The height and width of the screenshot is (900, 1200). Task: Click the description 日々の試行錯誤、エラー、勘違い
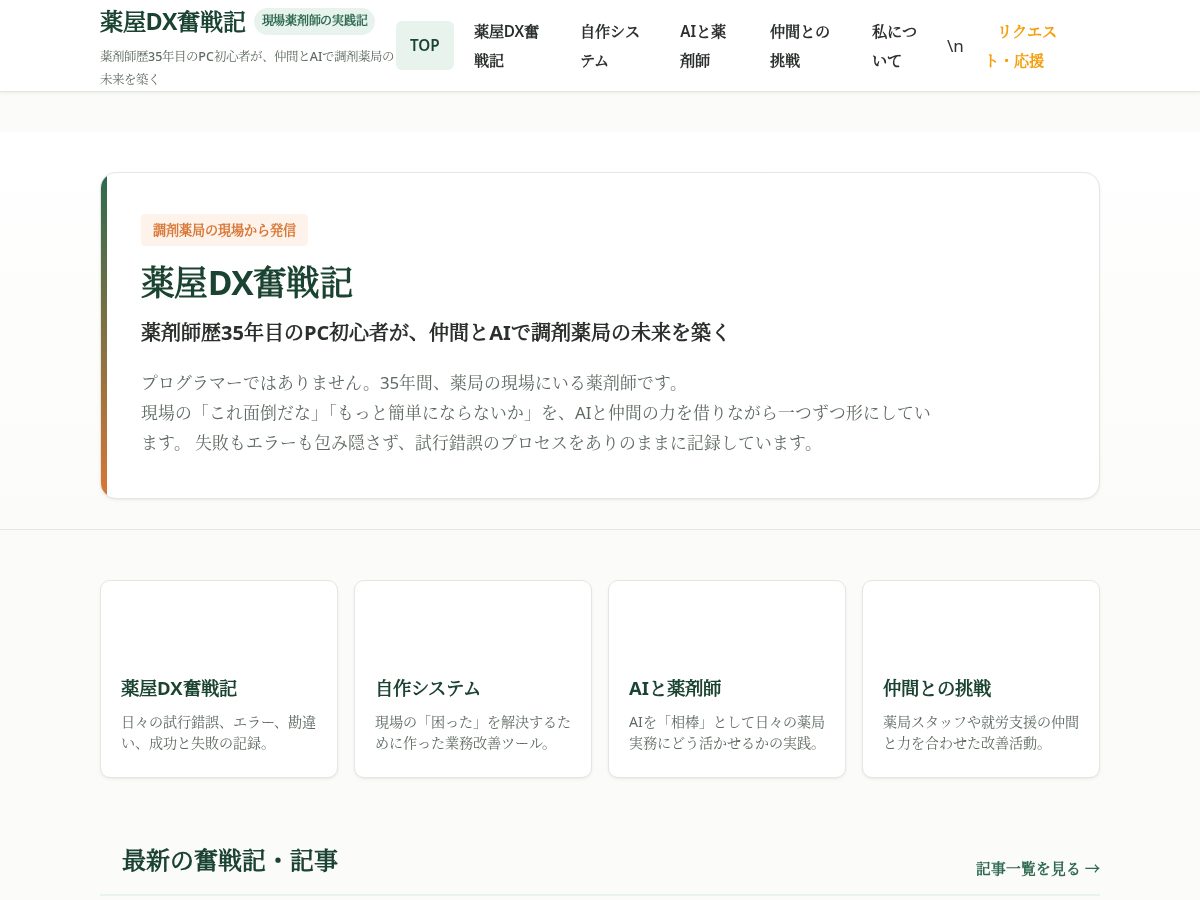click(x=219, y=732)
